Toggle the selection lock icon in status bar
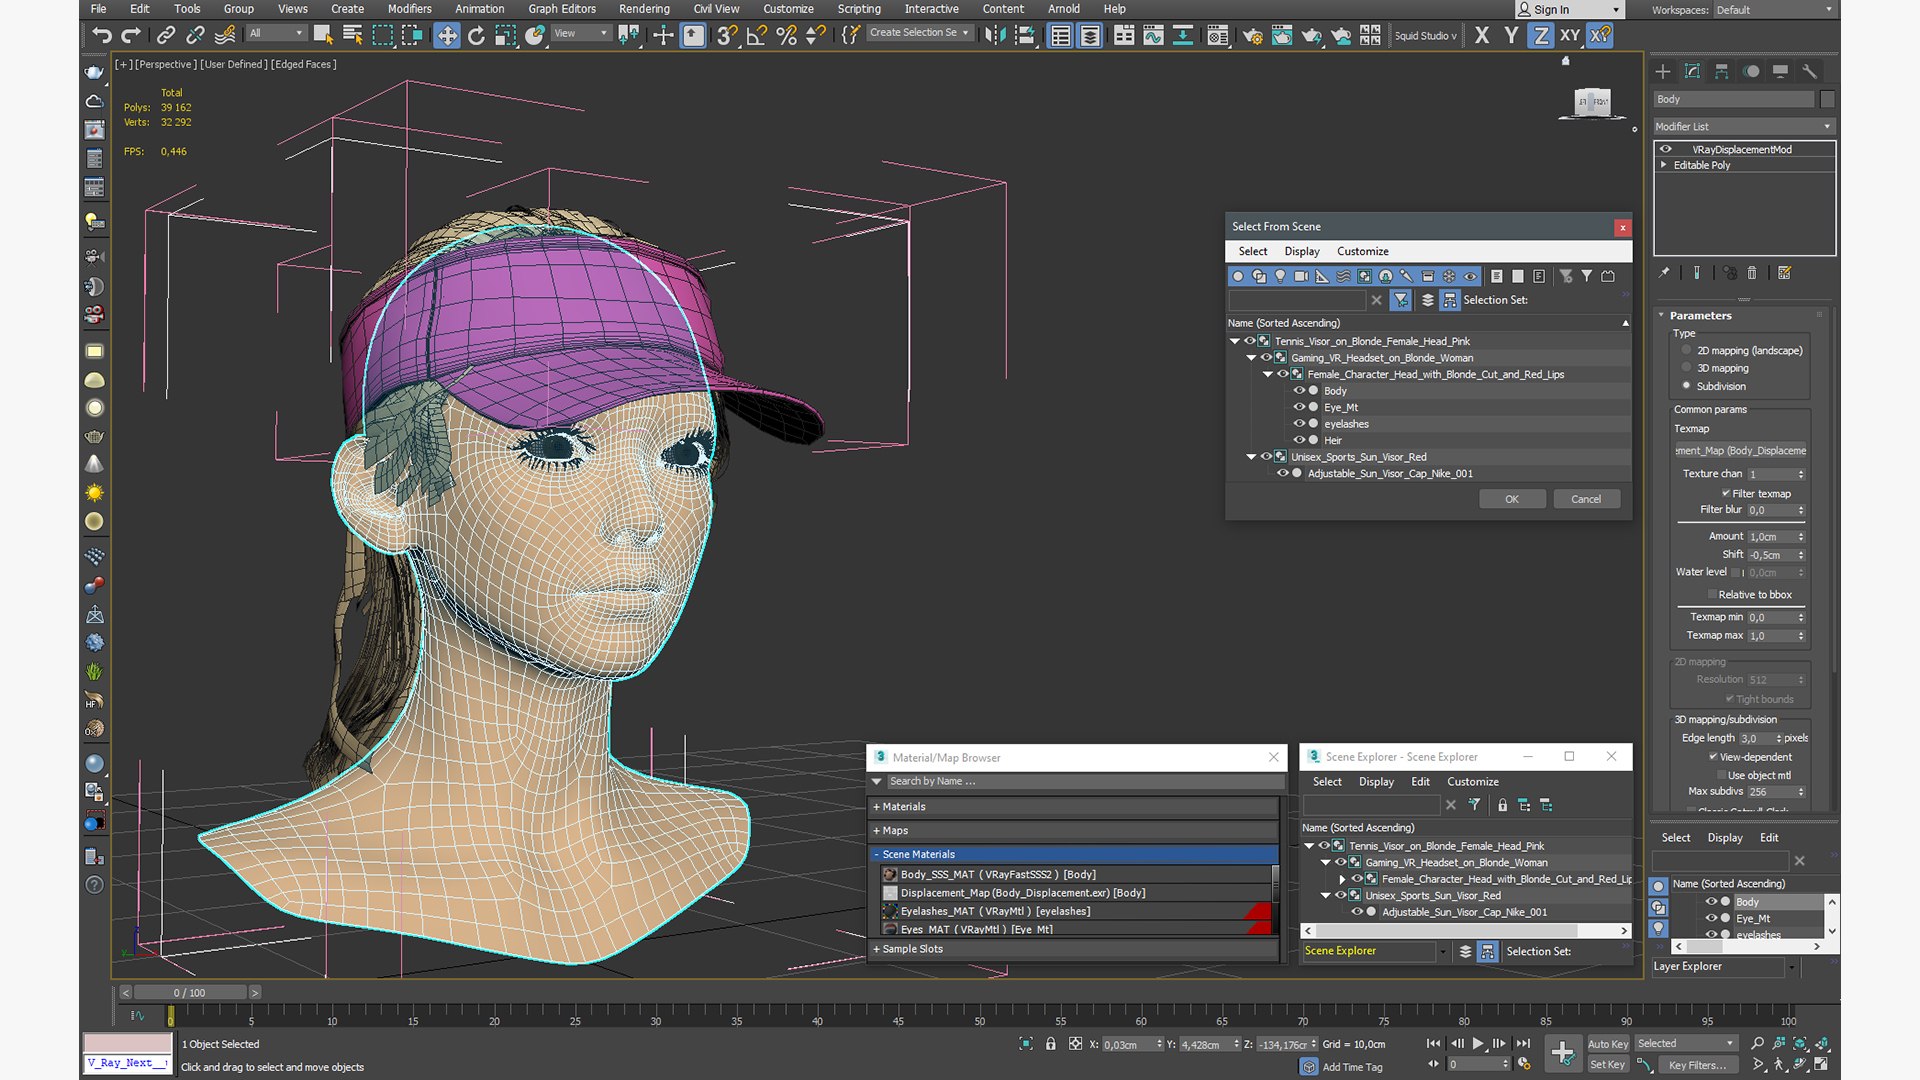Image resolution: width=1920 pixels, height=1080 pixels. 1050,1043
